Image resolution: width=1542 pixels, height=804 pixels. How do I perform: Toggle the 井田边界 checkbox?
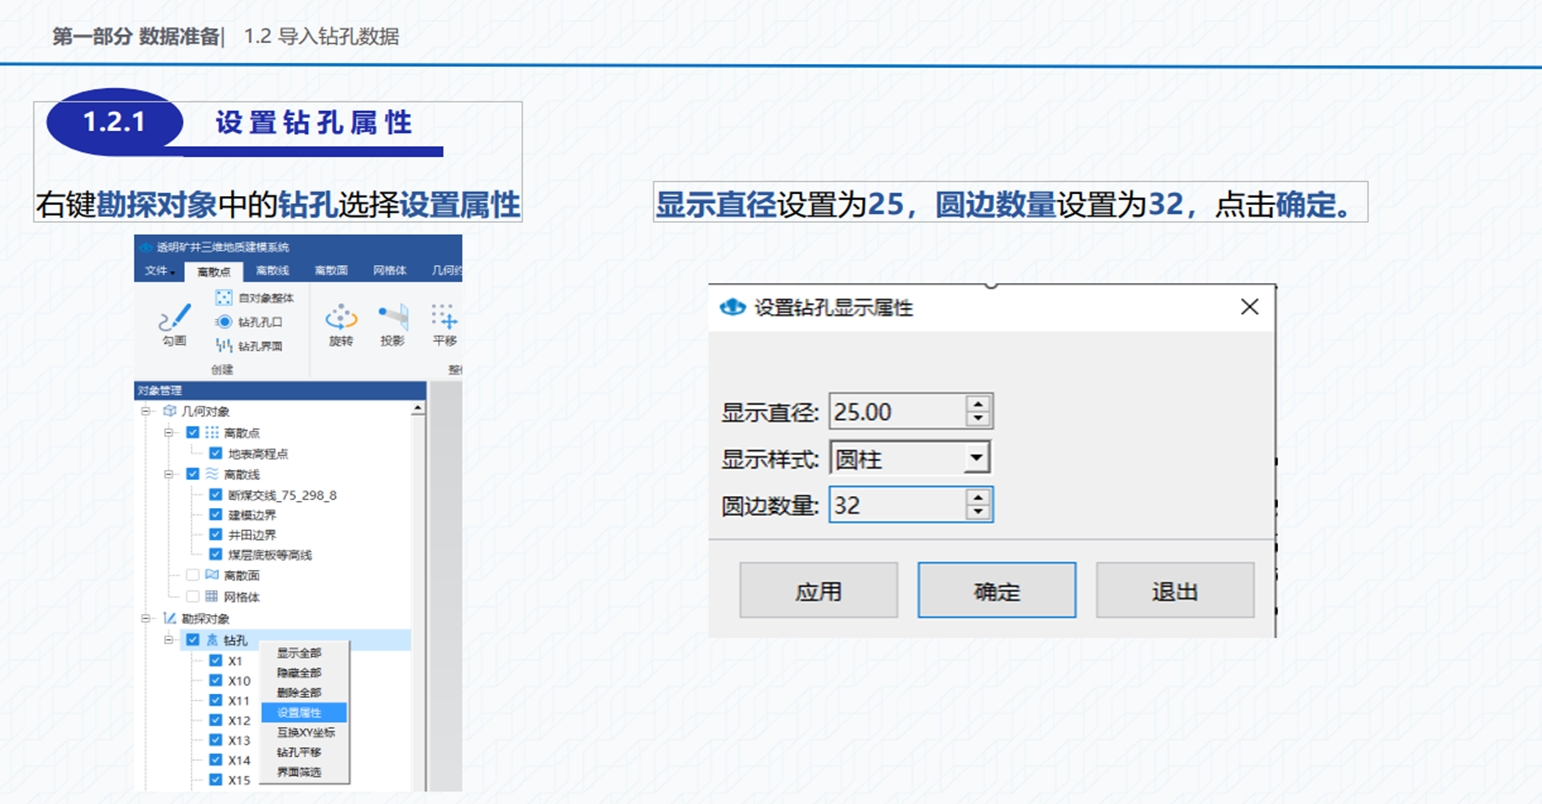point(216,535)
